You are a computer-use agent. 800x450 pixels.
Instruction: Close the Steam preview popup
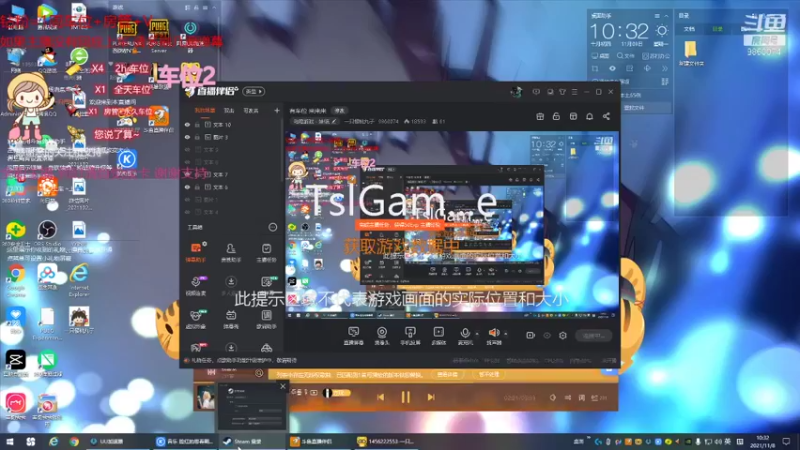(283, 387)
